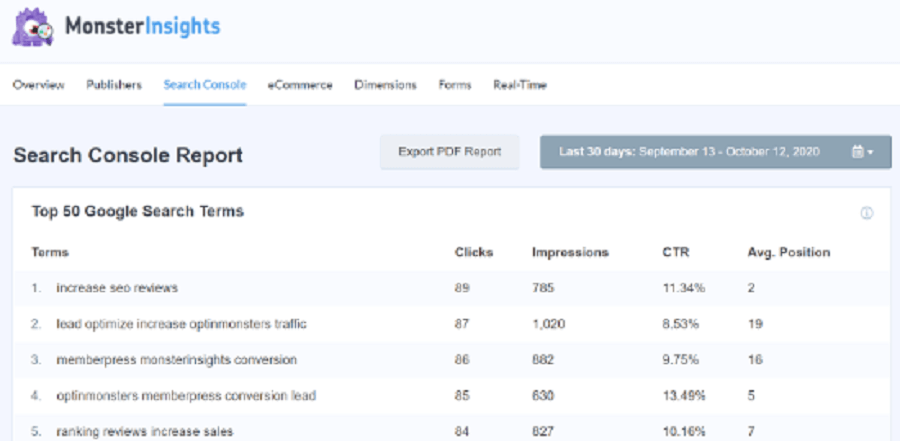Click the Top 50 Google Search Terms title
The width and height of the screenshot is (900, 441).
[x=138, y=211]
